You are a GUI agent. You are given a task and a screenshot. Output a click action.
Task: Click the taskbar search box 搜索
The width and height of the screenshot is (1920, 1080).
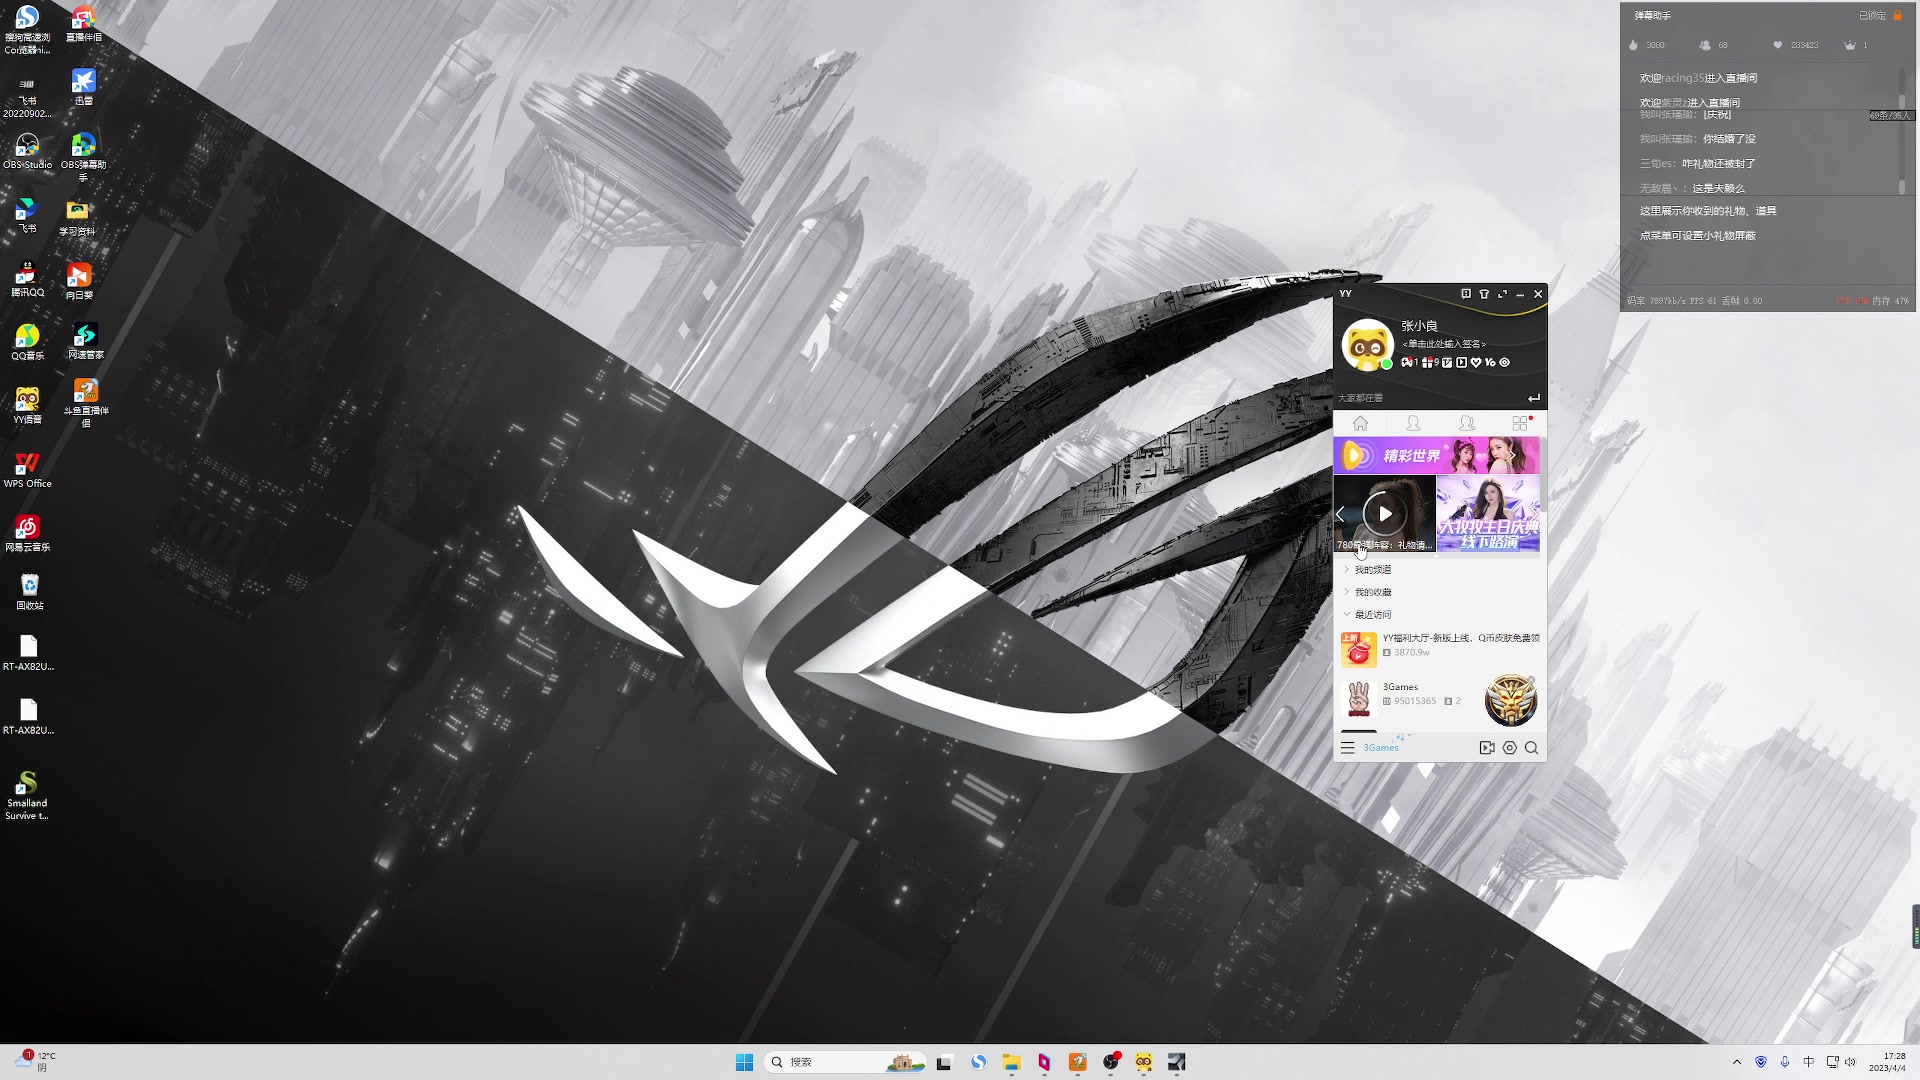[845, 1062]
